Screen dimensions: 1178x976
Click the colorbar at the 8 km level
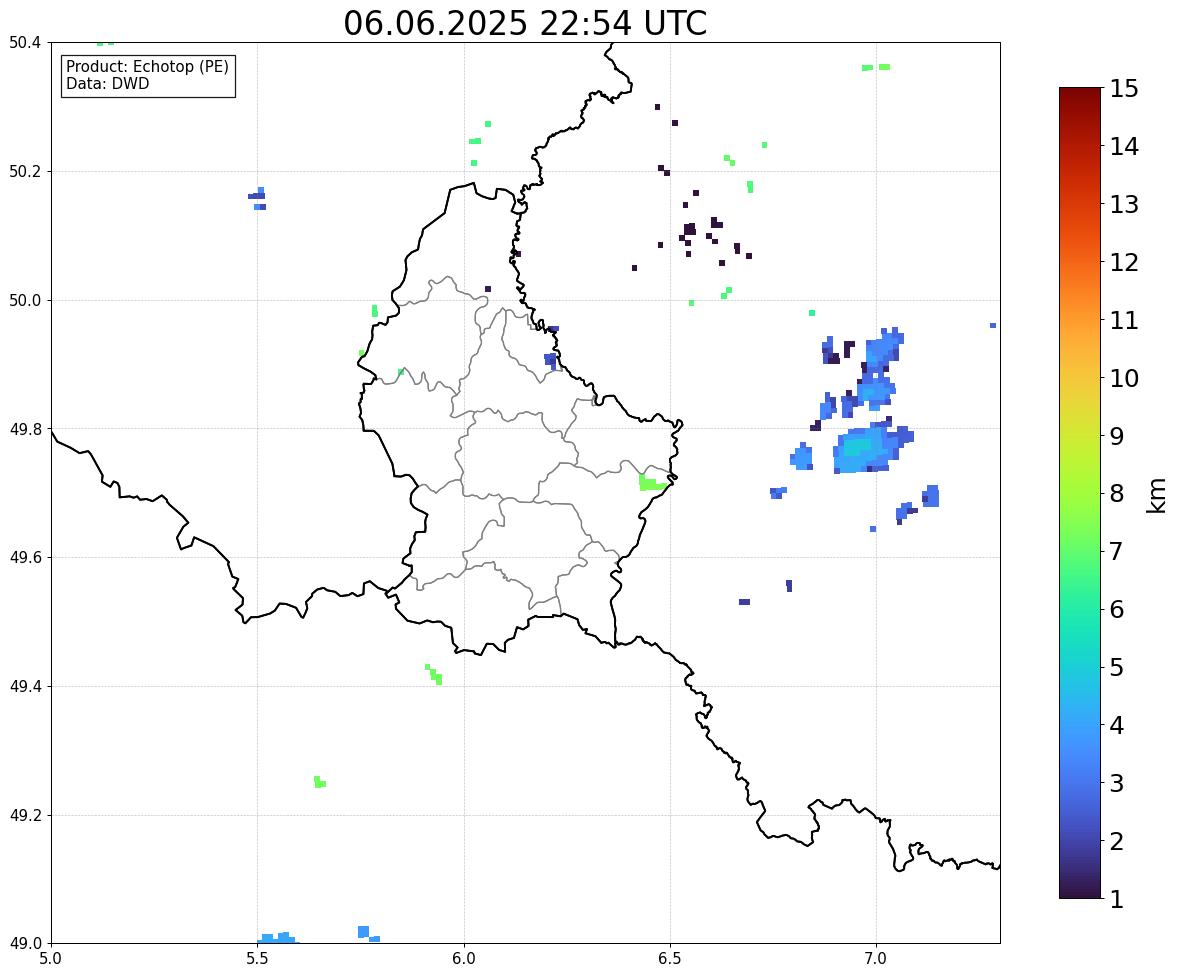(1080, 494)
